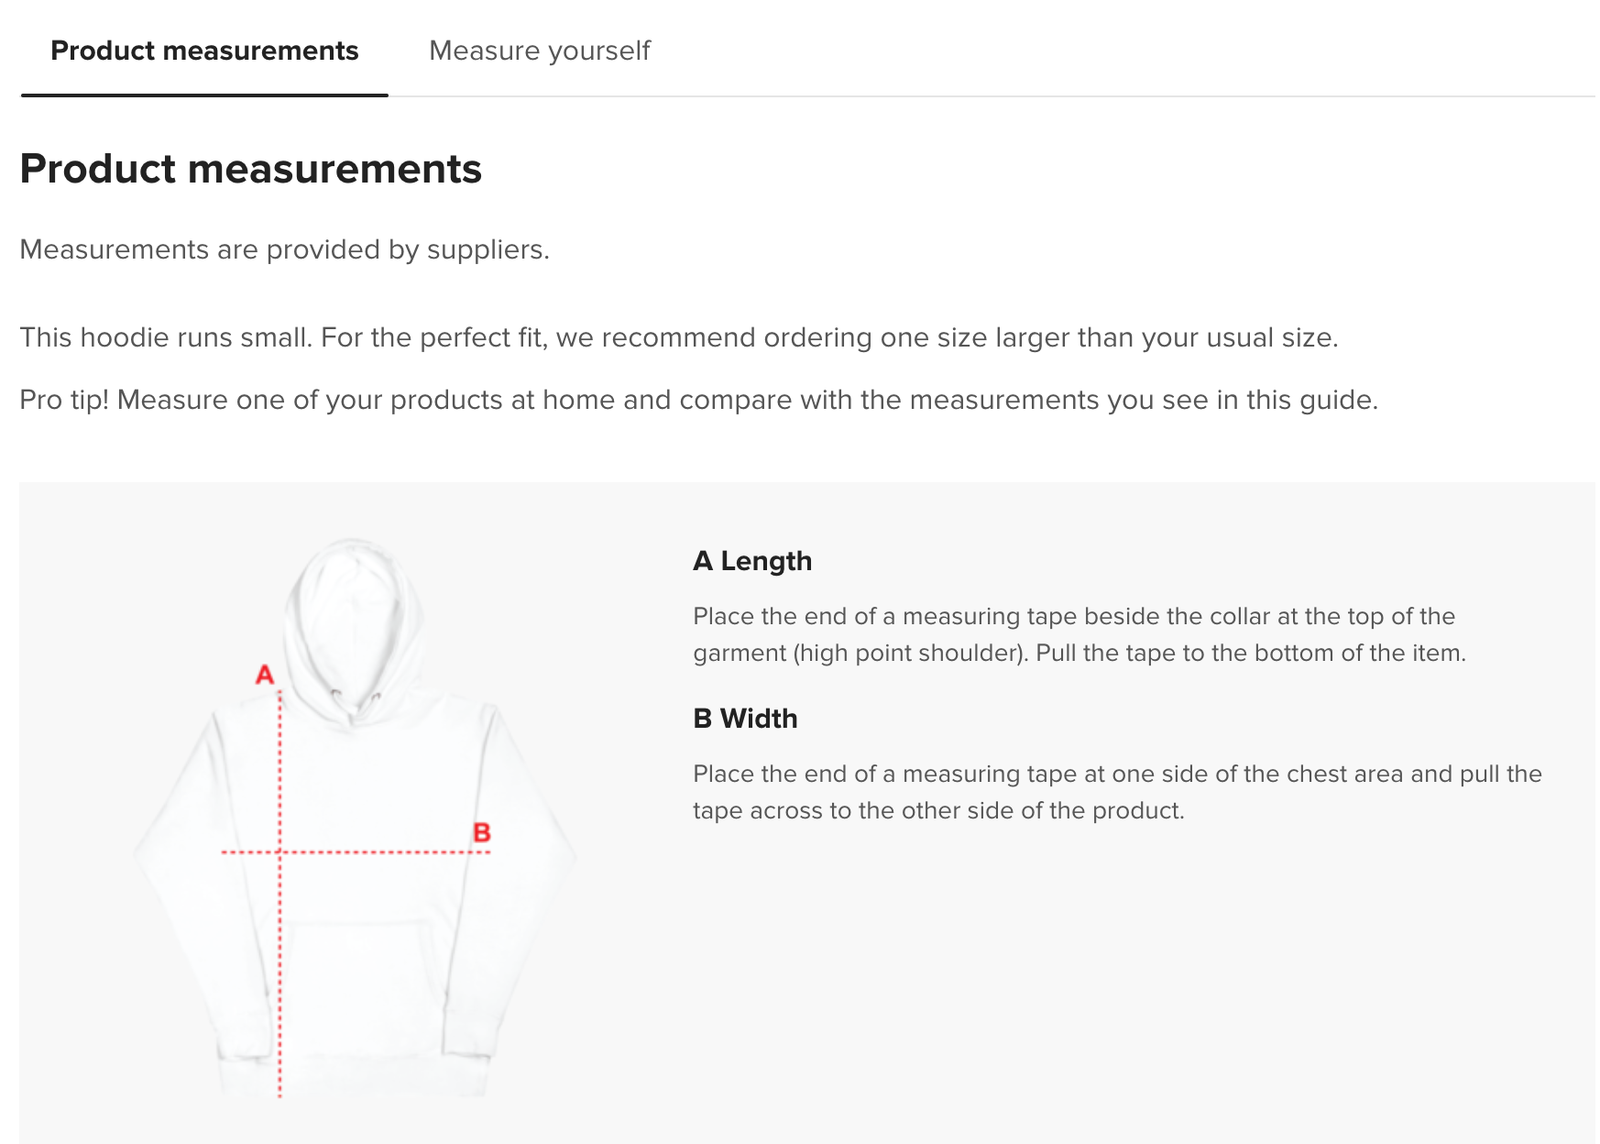This screenshot has height=1144, width=1600.
Task: Click the "A Length" heading
Action: 752,561
